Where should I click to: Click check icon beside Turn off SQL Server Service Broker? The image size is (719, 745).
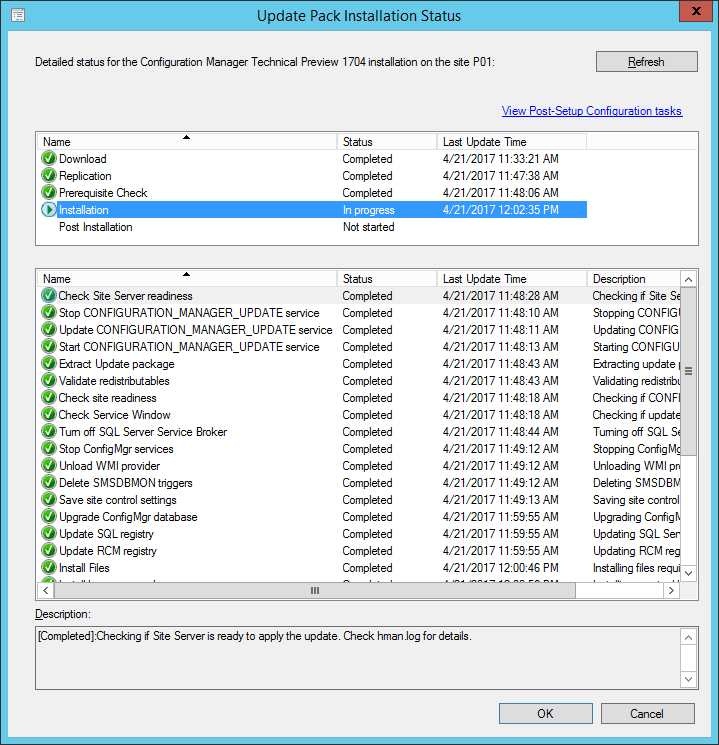[48, 431]
